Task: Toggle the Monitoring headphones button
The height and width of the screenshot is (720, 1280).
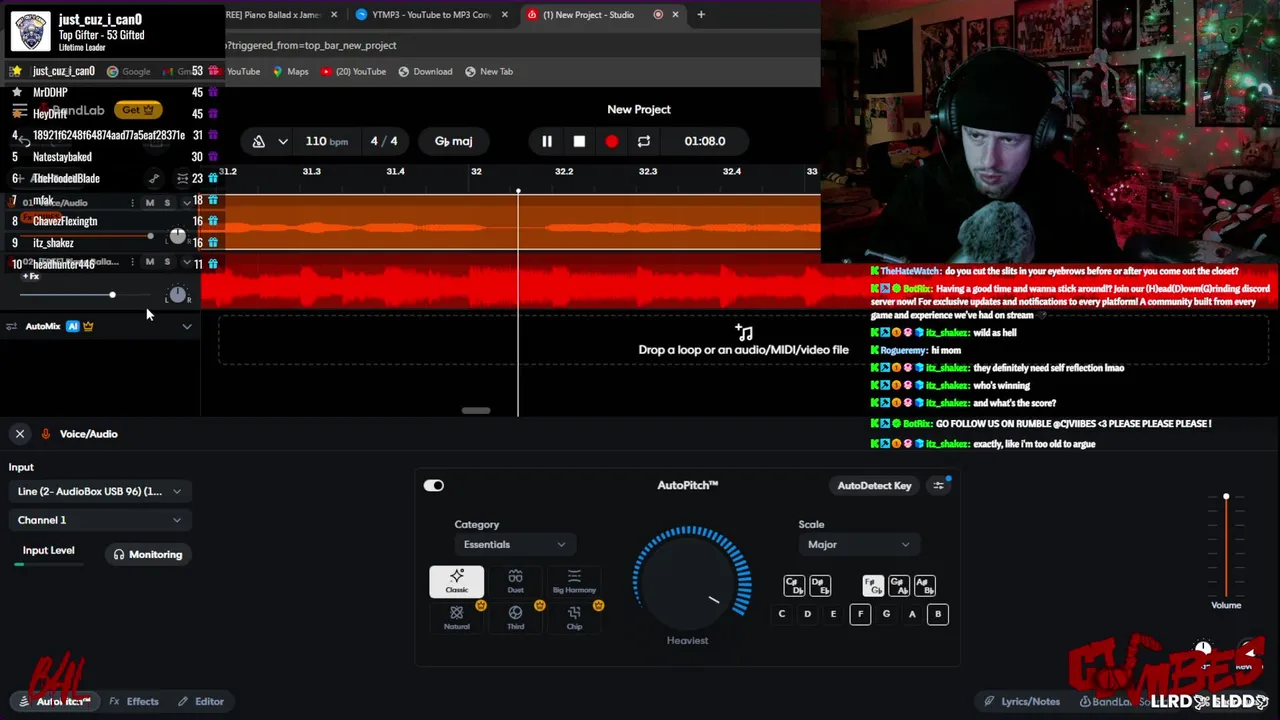Action: (x=148, y=554)
